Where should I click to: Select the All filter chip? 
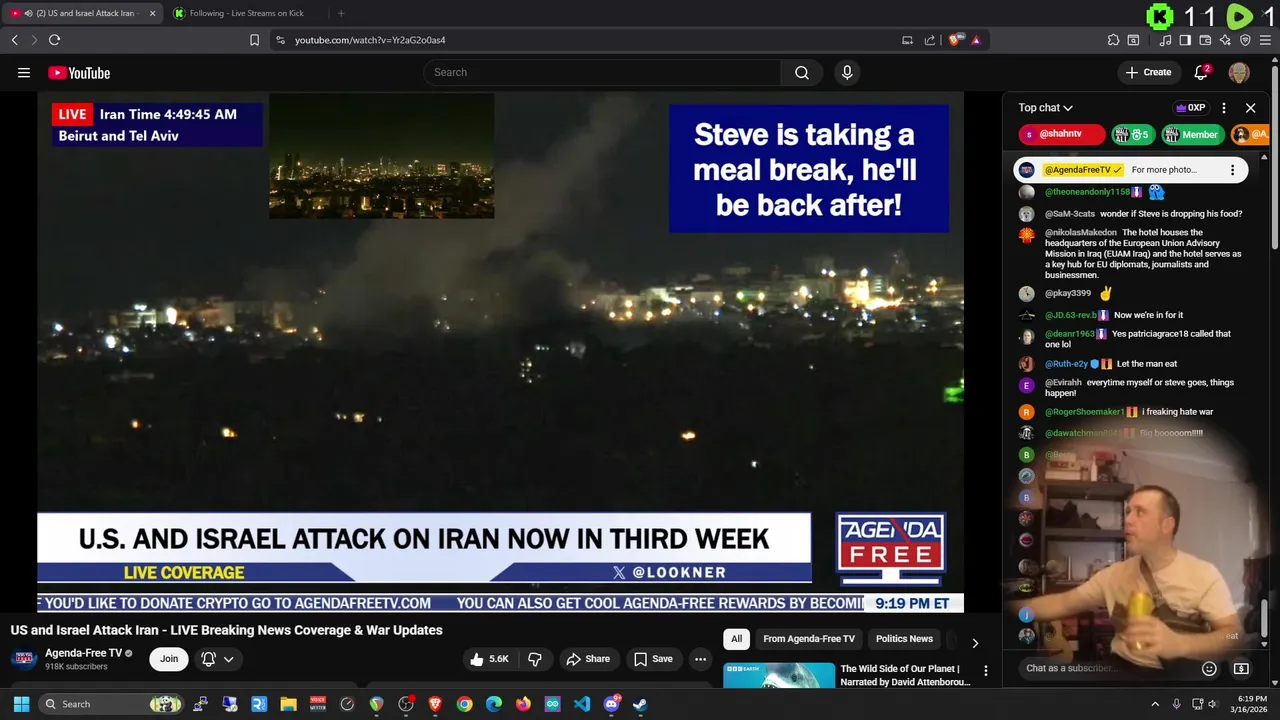click(737, 639)
